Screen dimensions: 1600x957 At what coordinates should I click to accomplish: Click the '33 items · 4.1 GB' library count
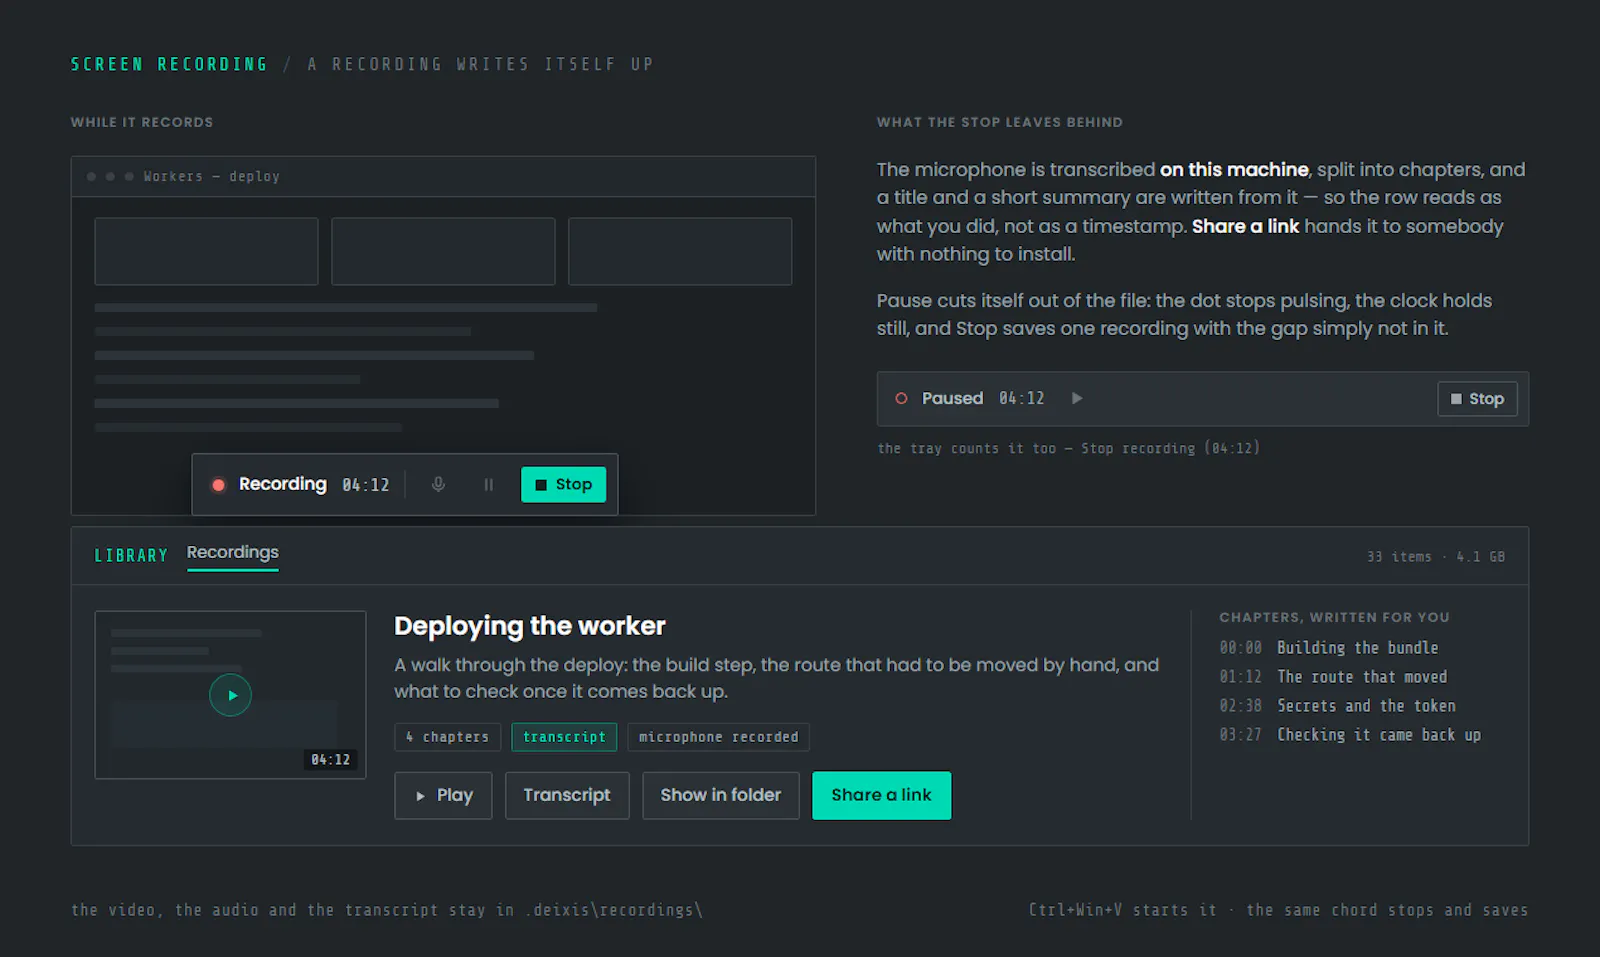click(1436, 557)
